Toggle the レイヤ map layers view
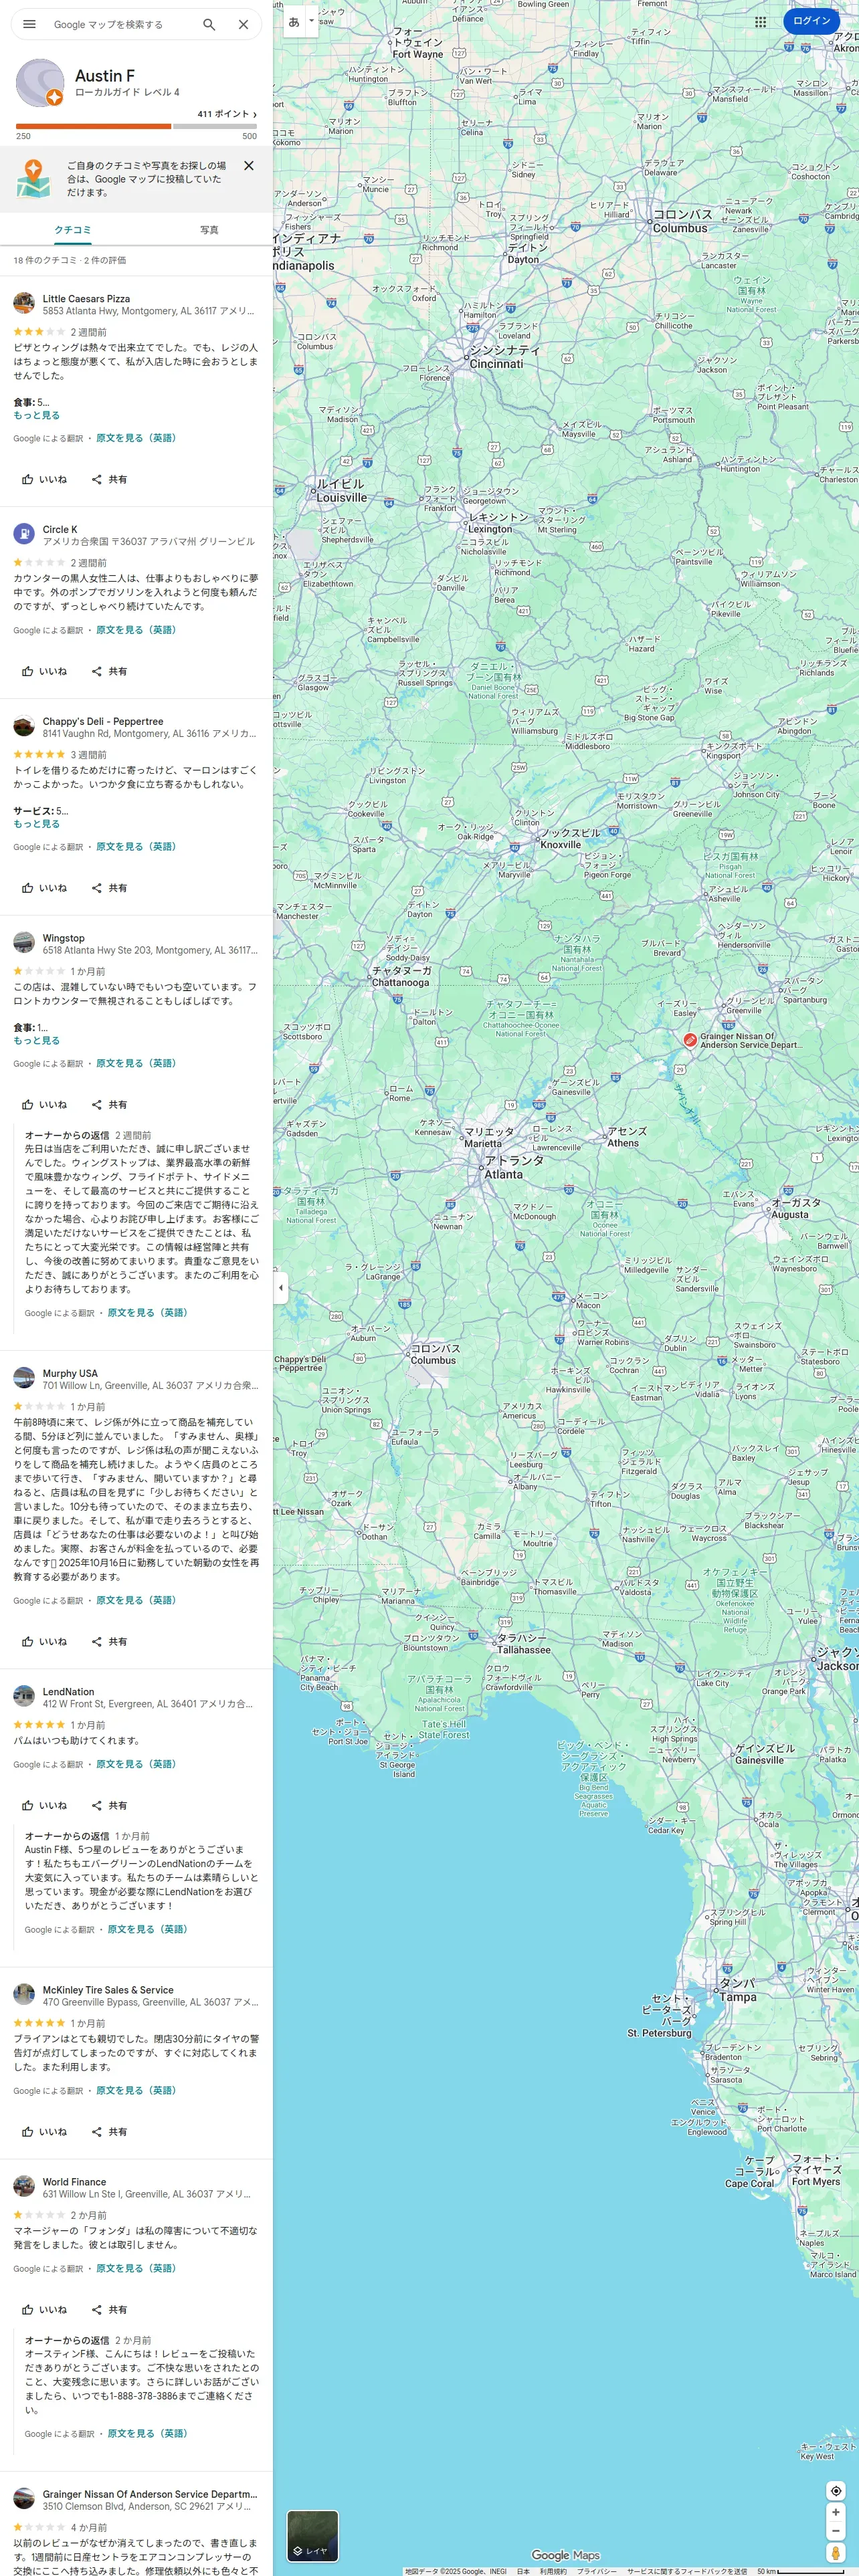Image resolution: width=859 pixels, height=2576 pixels. tap(313, 2537)
